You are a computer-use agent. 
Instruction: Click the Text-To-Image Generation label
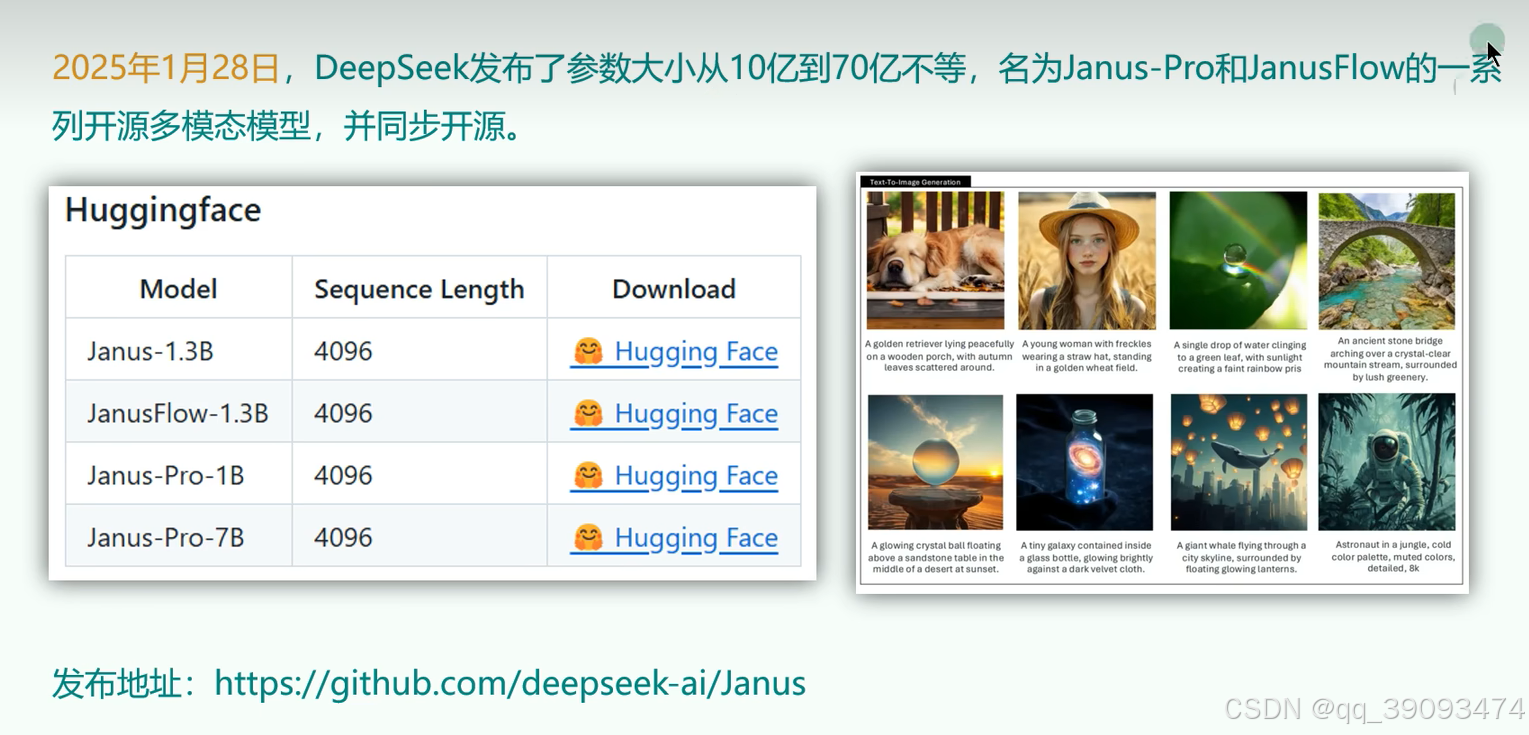915,182
